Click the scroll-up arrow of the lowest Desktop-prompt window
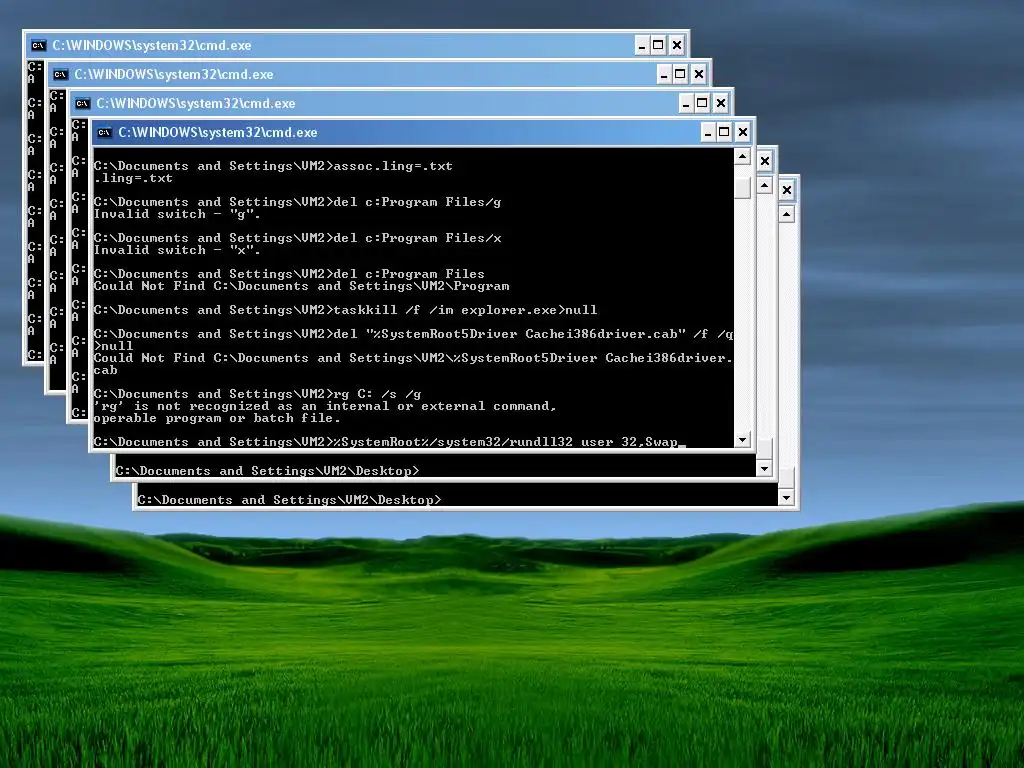Screen dimensions: 1024x768 pos(787,214)
